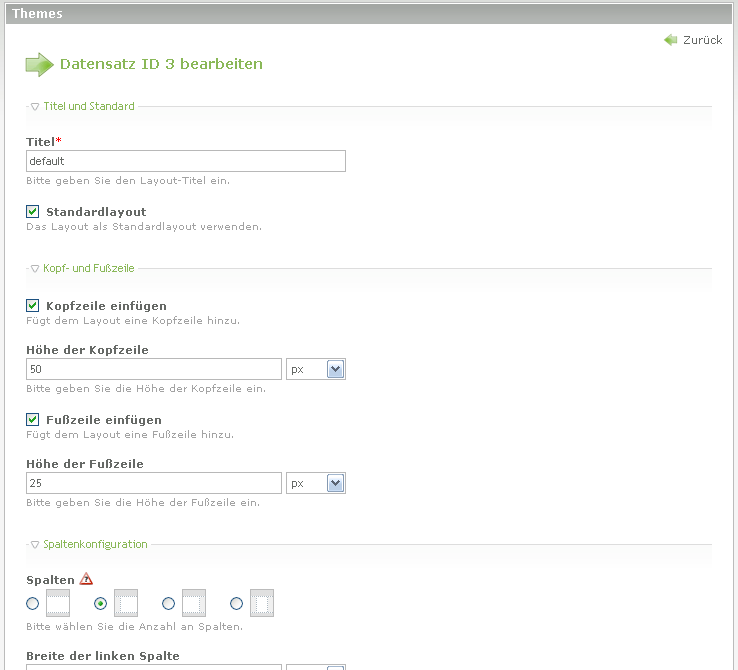The width and height of the screenshot is (738, 670).
Task: Select the first Spalten radio button
Action: (33, 604)
